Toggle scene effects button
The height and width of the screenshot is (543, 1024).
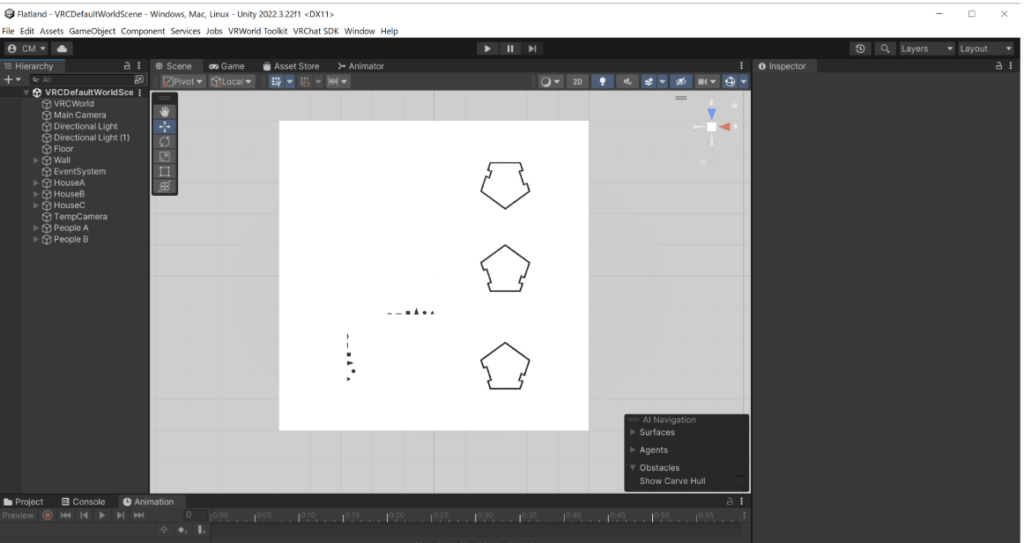click(x=648, y=82)
